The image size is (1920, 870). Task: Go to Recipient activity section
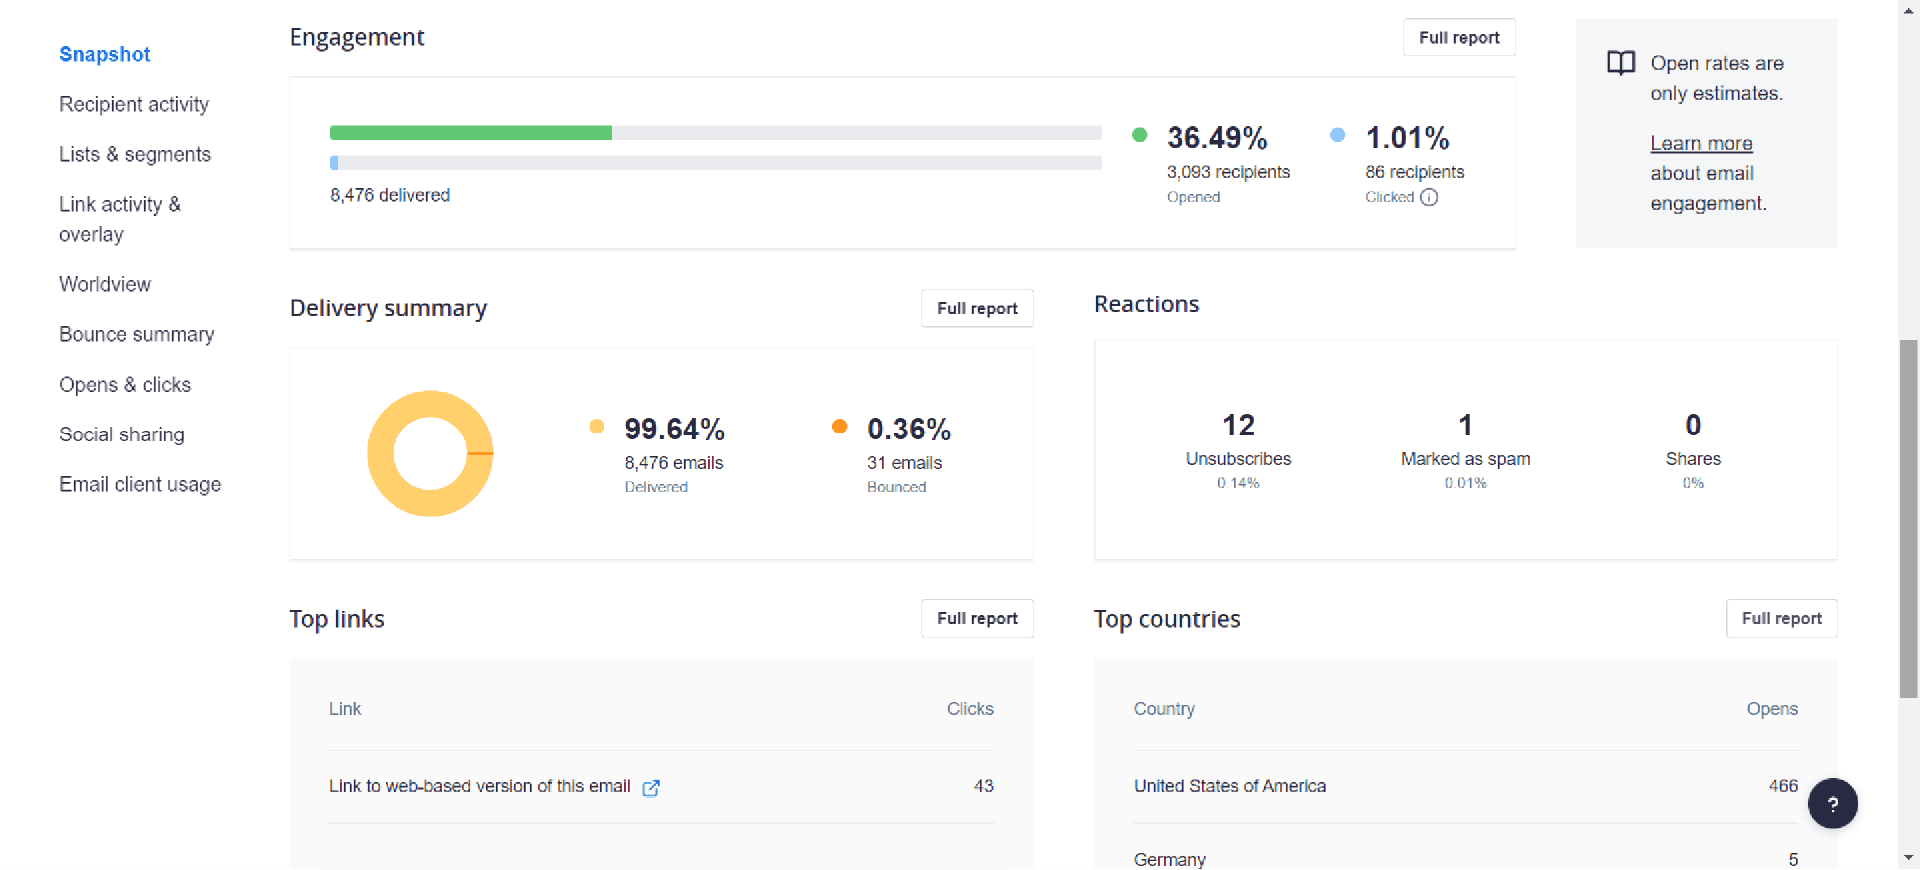click(x=134, y=105)
